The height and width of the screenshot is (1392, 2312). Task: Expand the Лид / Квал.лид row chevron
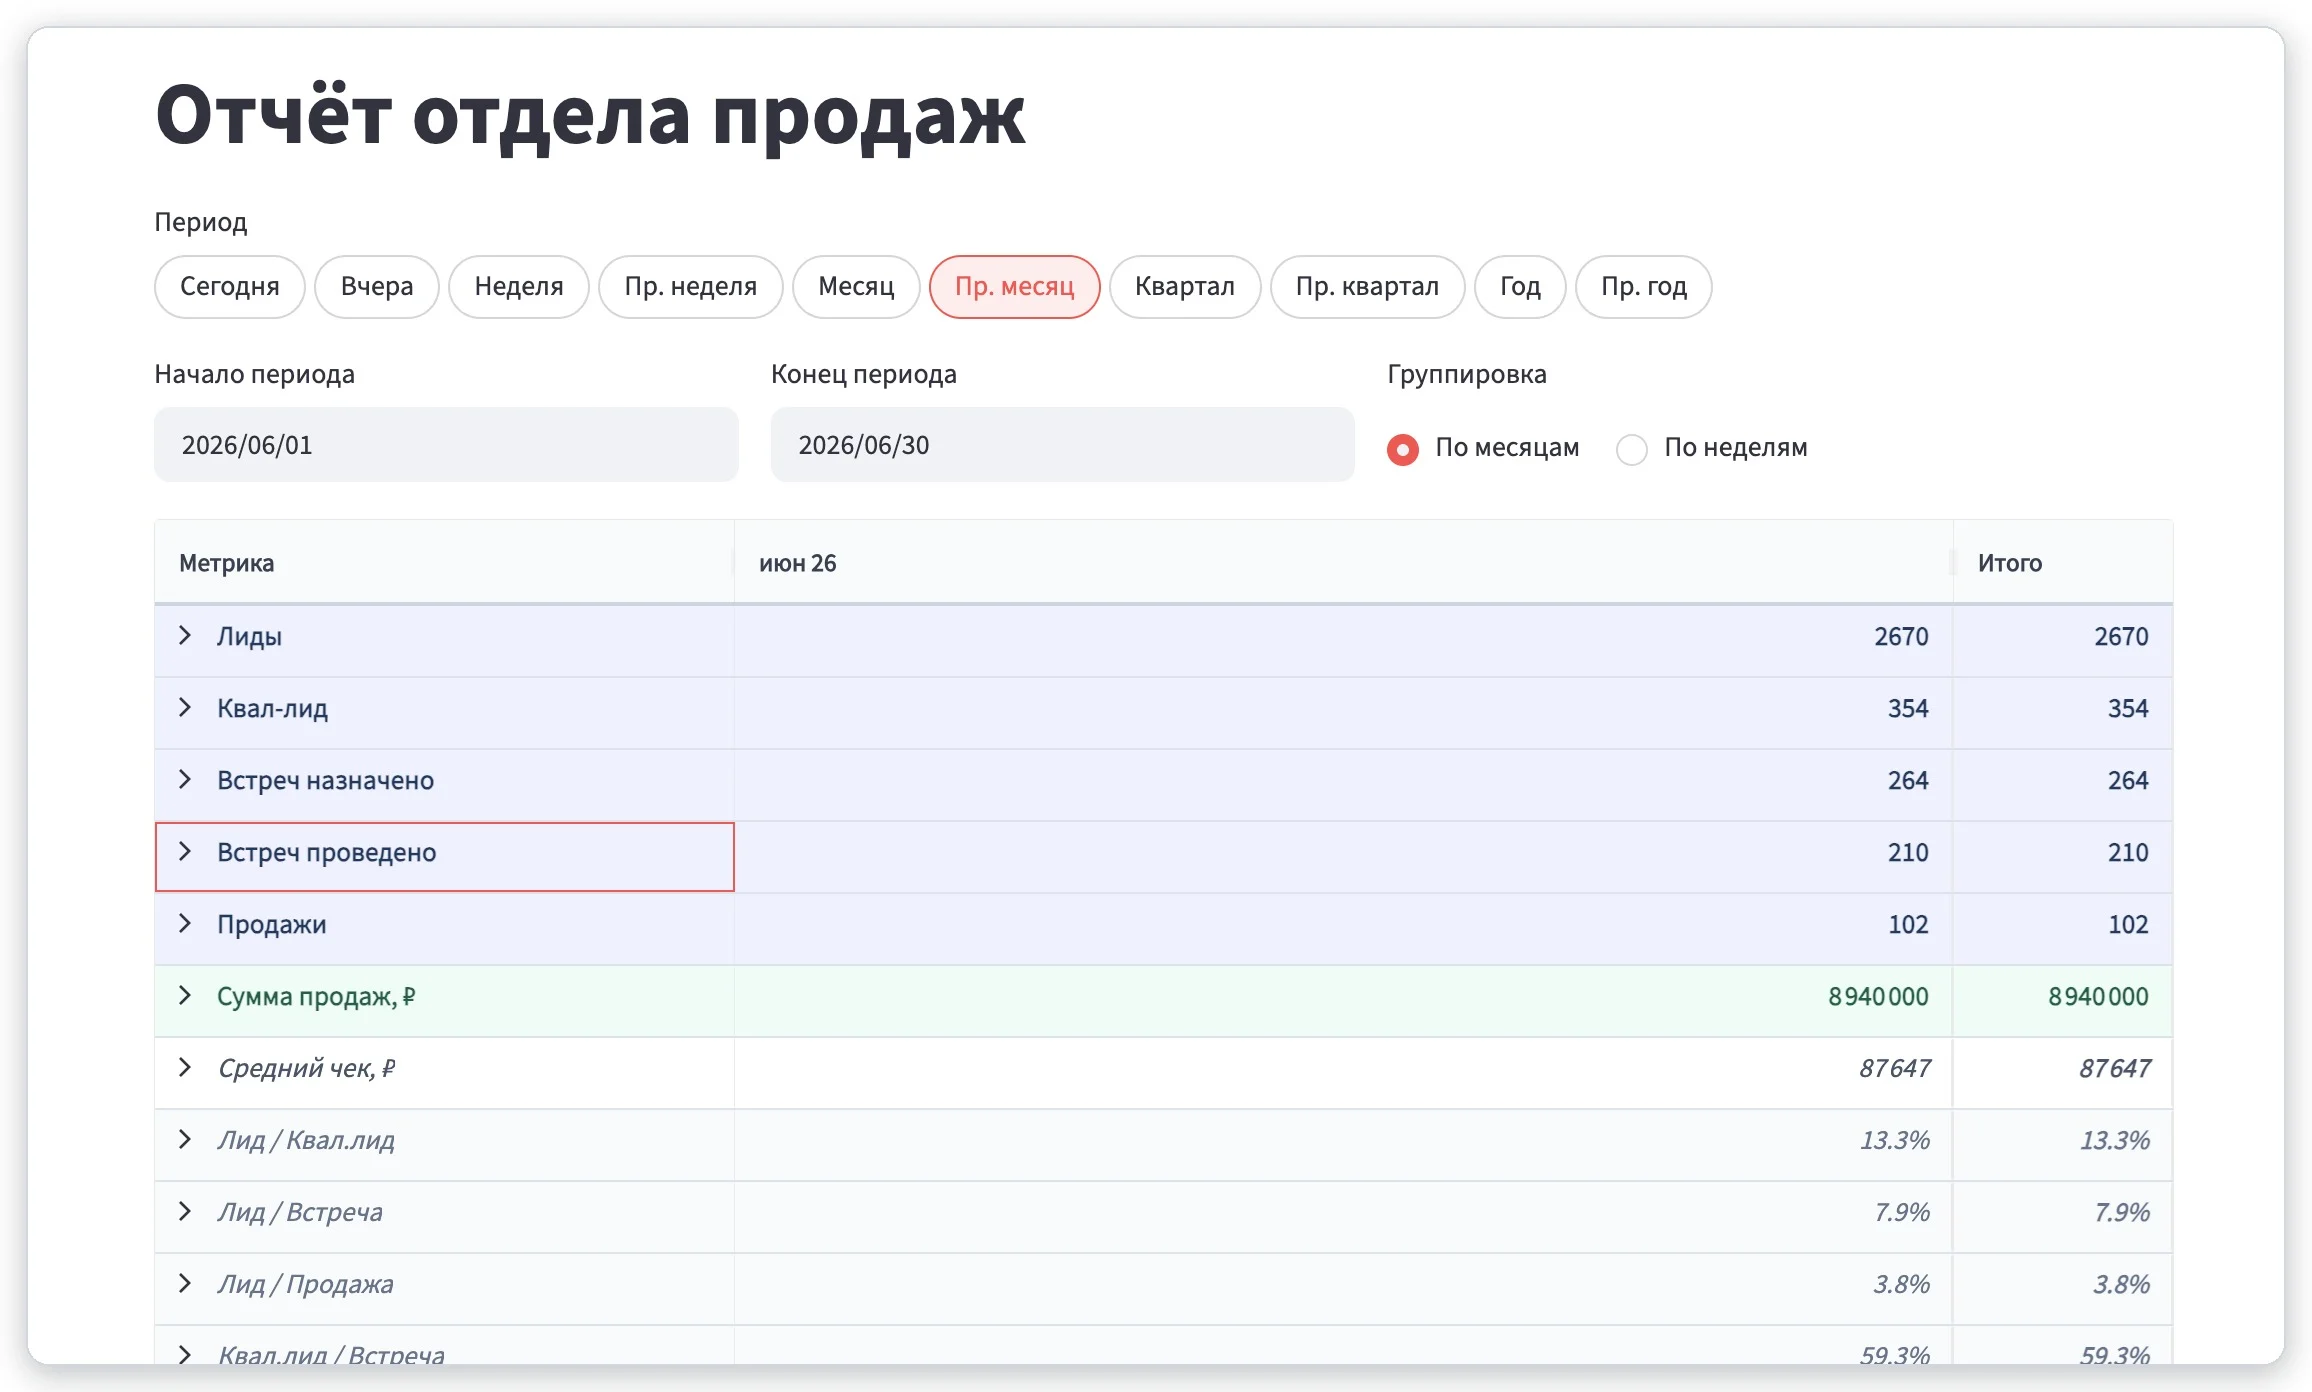click(x=185, y=1140)
